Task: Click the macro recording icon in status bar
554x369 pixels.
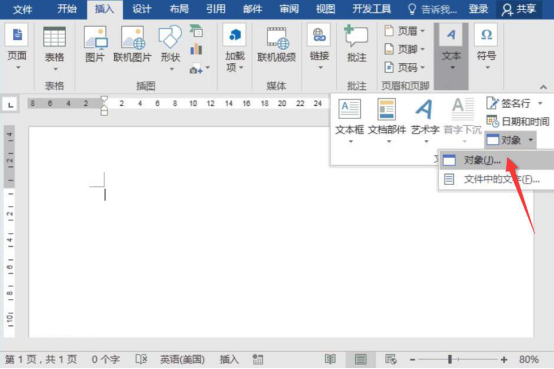Action: pyautogui.click(x=258, y=359)
